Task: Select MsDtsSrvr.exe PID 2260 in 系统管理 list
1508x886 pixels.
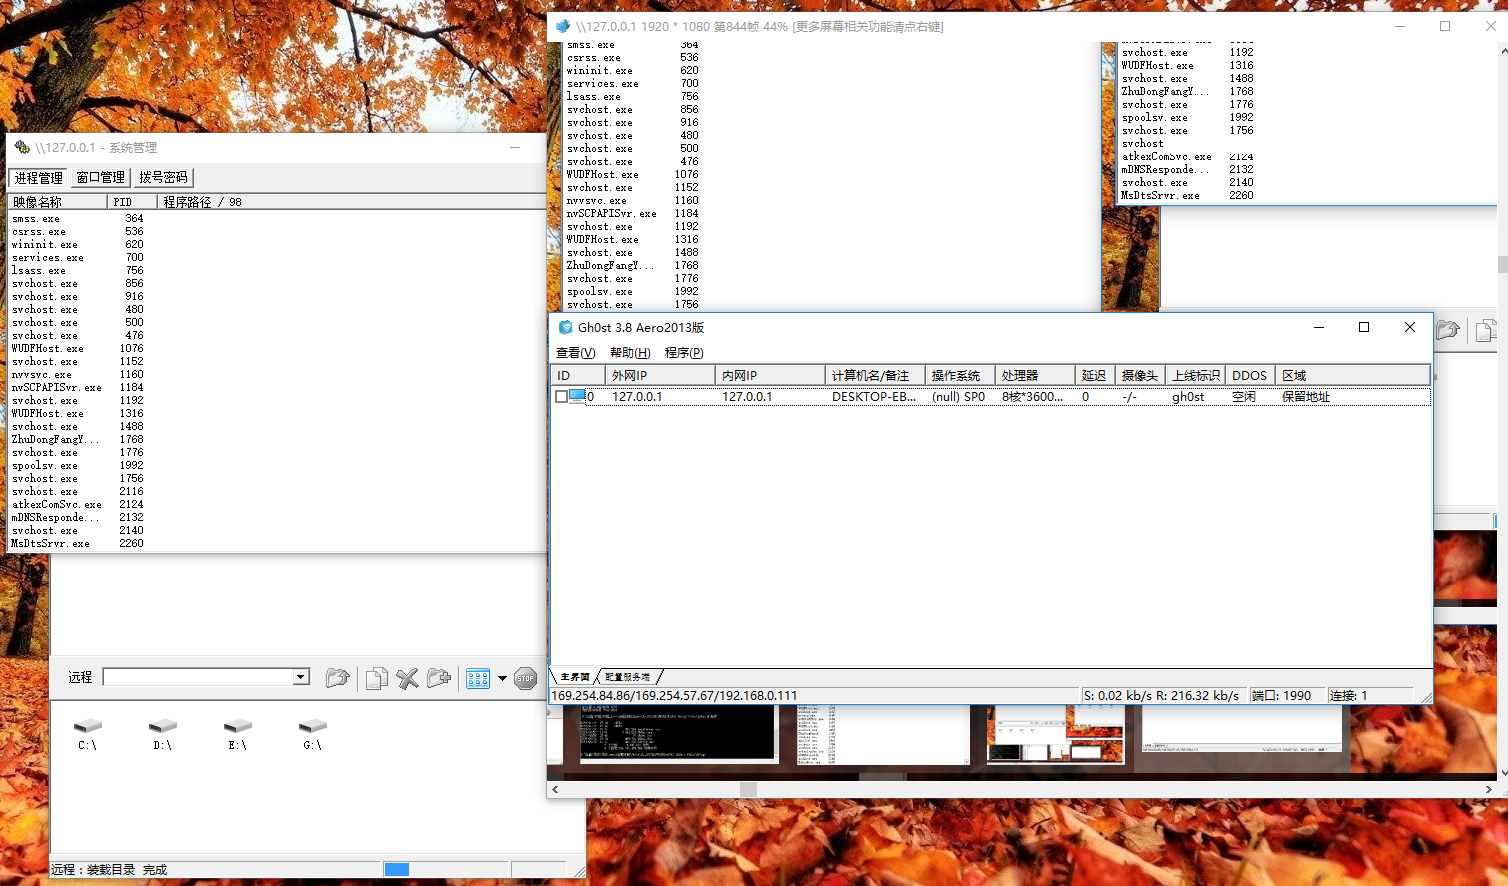Action: (77, 543)
